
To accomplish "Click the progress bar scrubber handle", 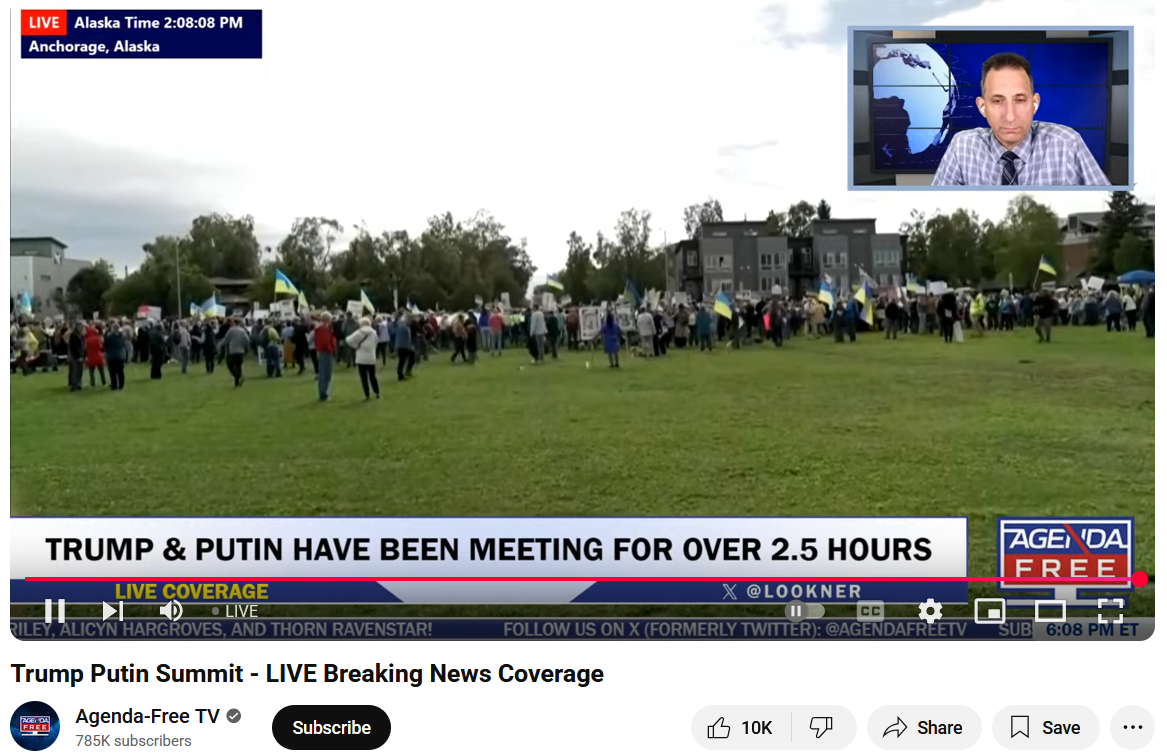I will [1139, 579].
